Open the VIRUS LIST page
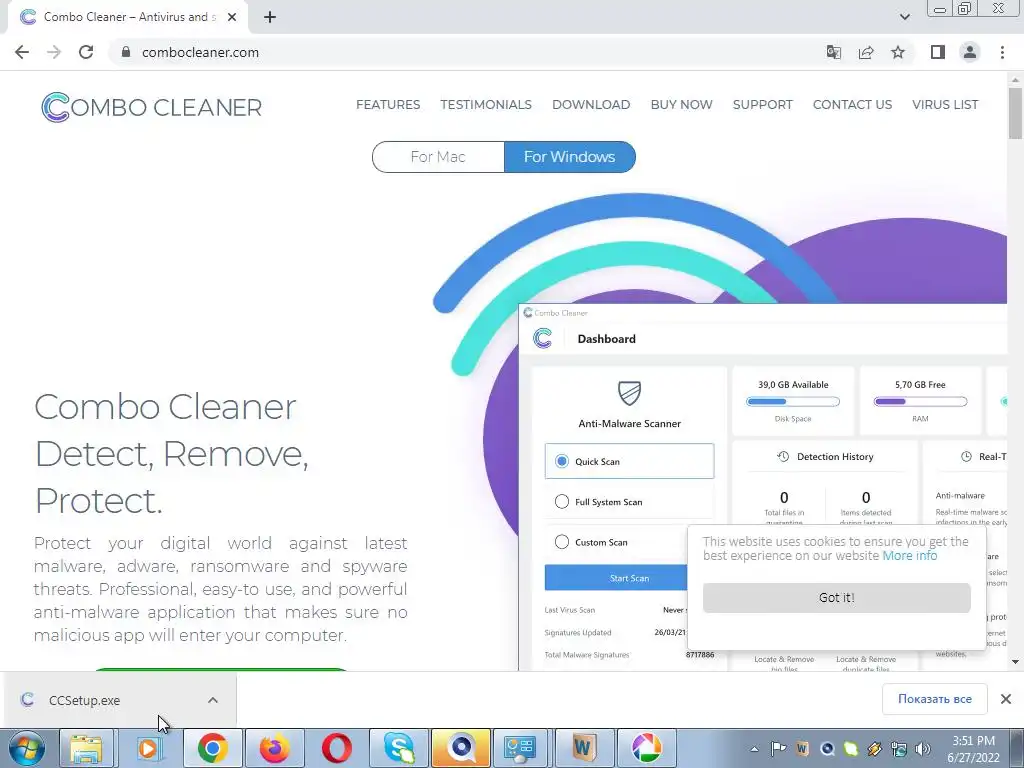Image resolution: width=1024 pixels, height=768 pixels. (x=945, y=104)
